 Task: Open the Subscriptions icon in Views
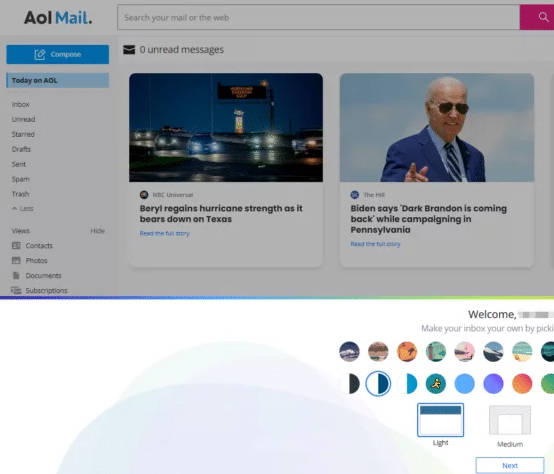coord(16,290)
